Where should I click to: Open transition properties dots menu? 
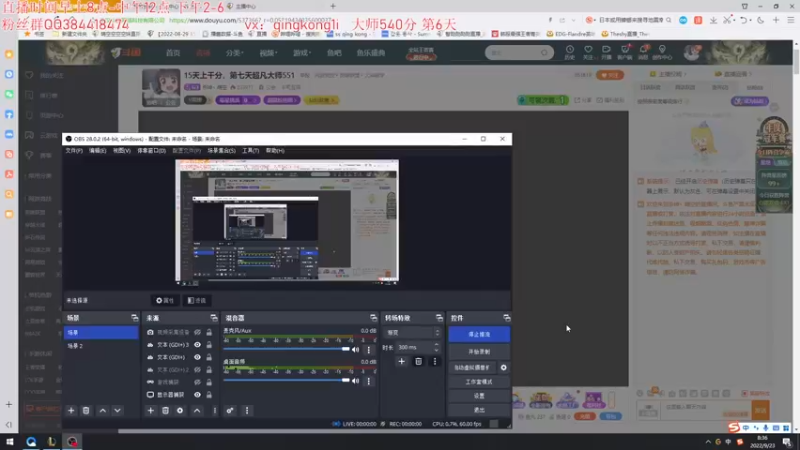(x=435, y=362)
